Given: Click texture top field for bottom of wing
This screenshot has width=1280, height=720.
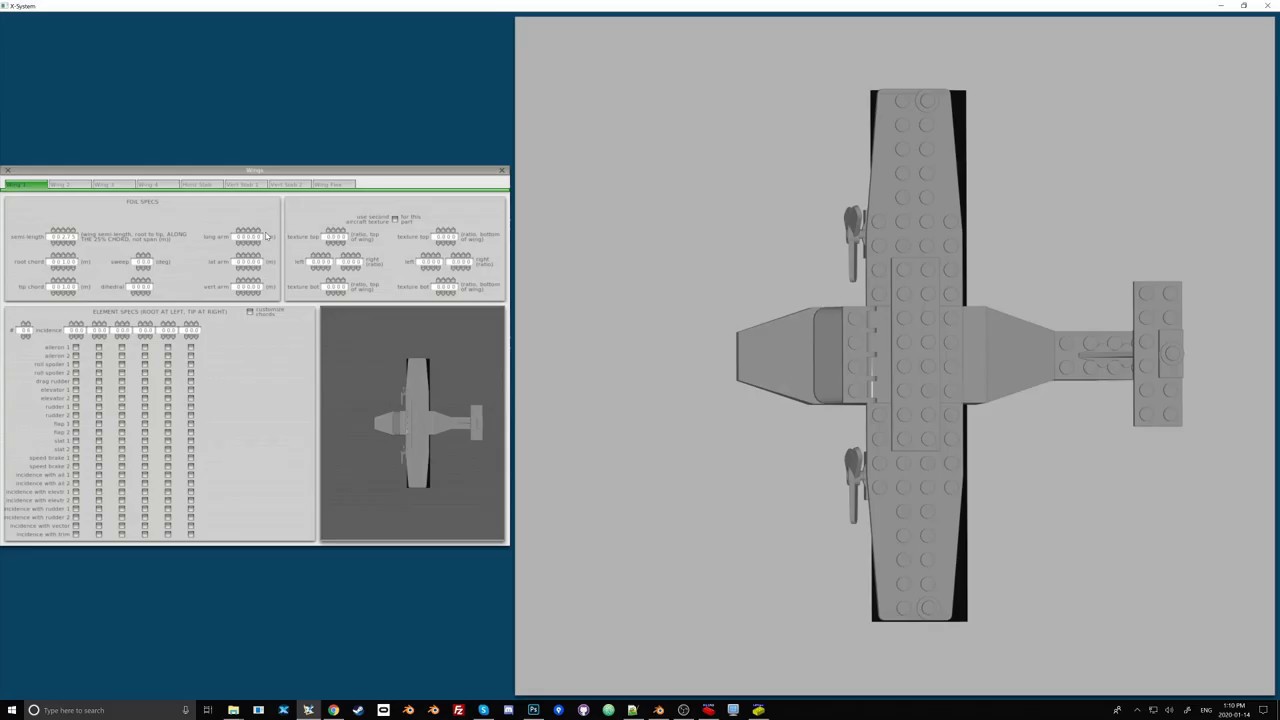Looking at the screenshot, I should click(x=445, y=237).
